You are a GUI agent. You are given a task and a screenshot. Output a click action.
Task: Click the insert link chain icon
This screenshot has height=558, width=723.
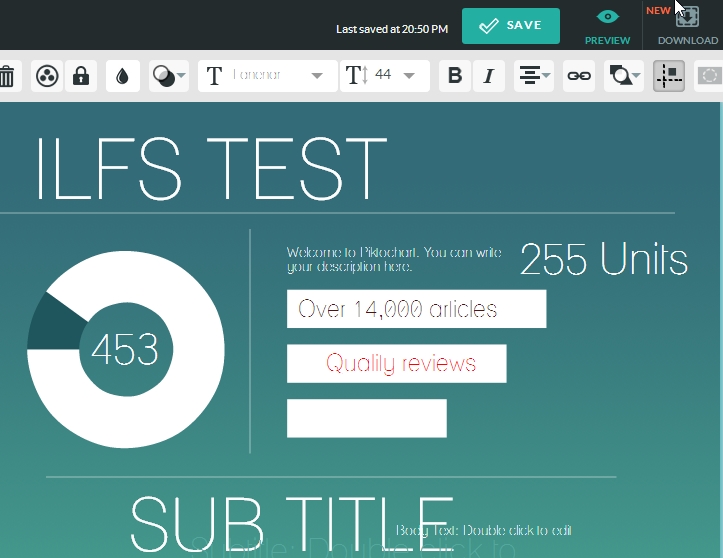579,76
